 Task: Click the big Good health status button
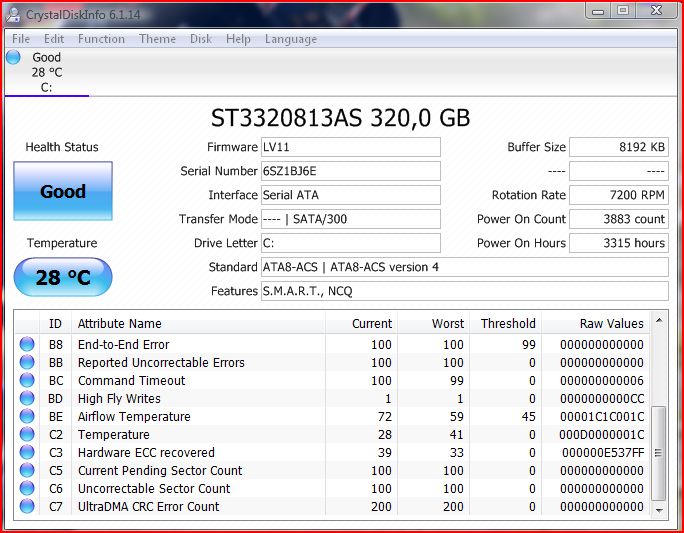(63, 191)
